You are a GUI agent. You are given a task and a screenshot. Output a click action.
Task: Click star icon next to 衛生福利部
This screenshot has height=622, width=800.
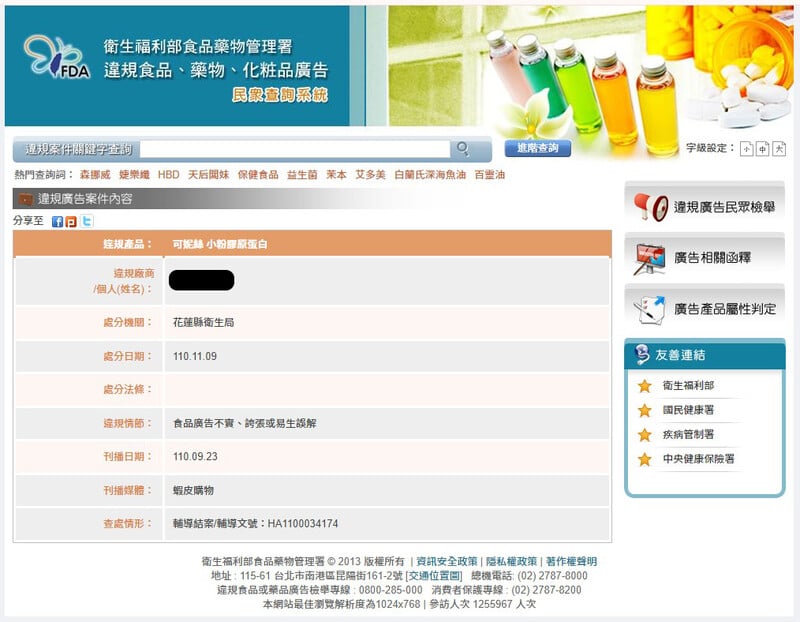(x=645, y=386)
